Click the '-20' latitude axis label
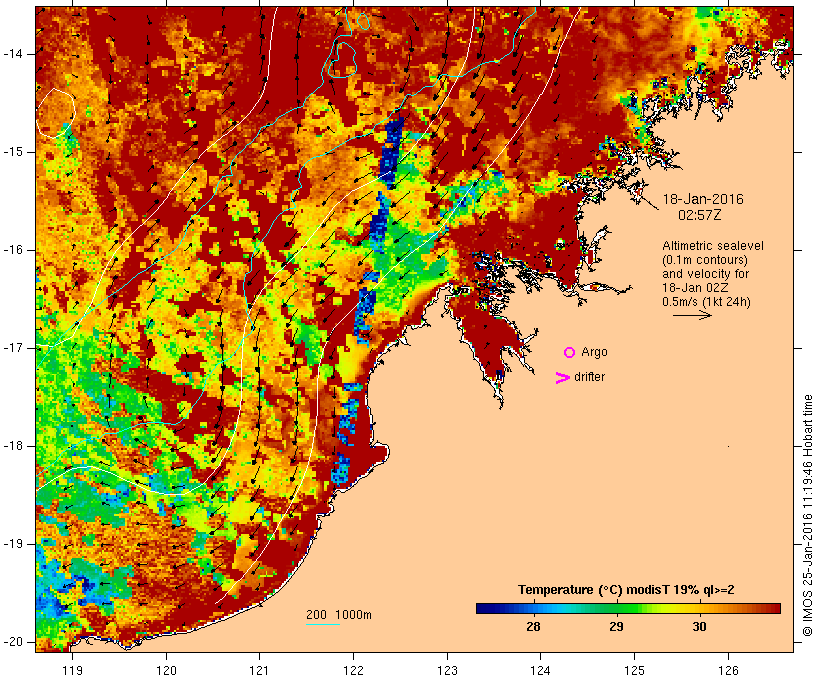The height and width of the screenshot is (680, 820). [x=12, y=642]
